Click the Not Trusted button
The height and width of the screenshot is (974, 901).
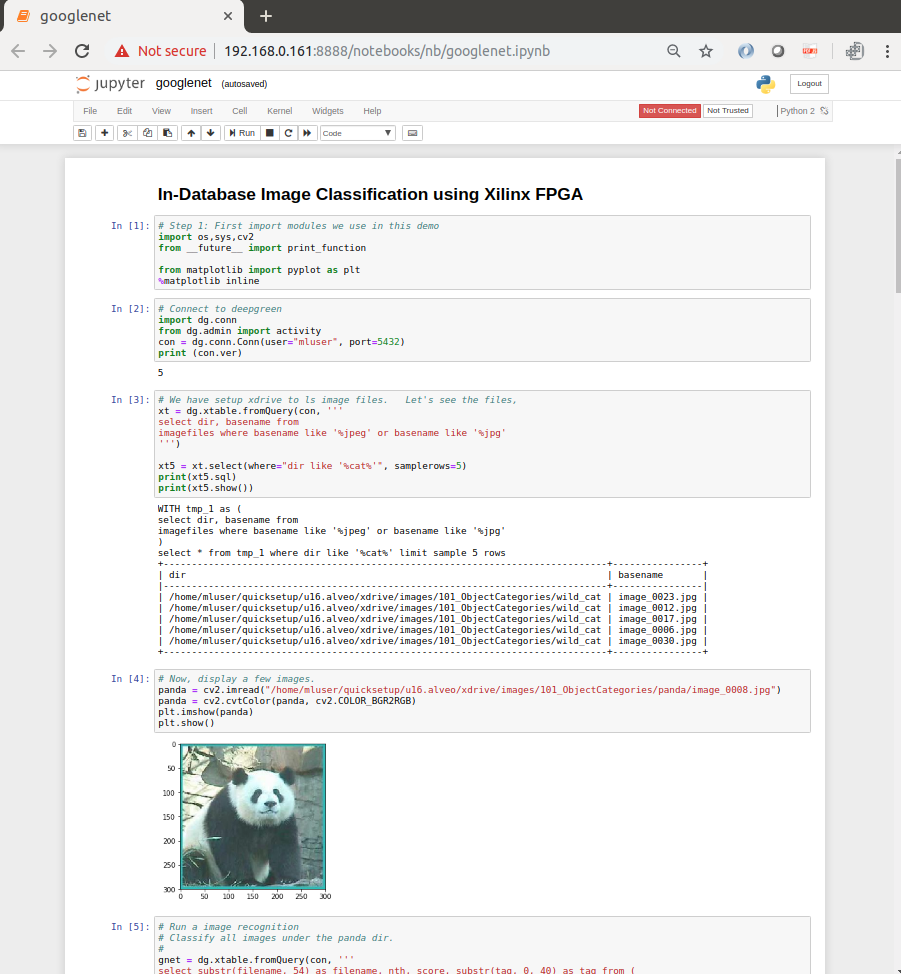pos(728,111)
